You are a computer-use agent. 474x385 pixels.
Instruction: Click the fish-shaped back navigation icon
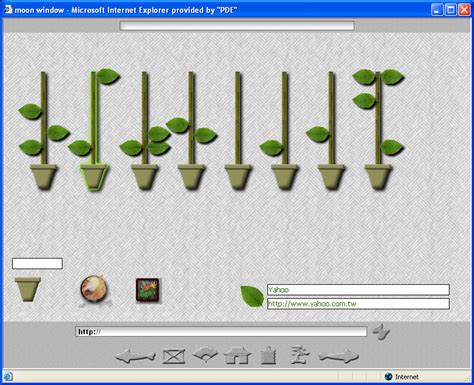(x=135, y=357)
